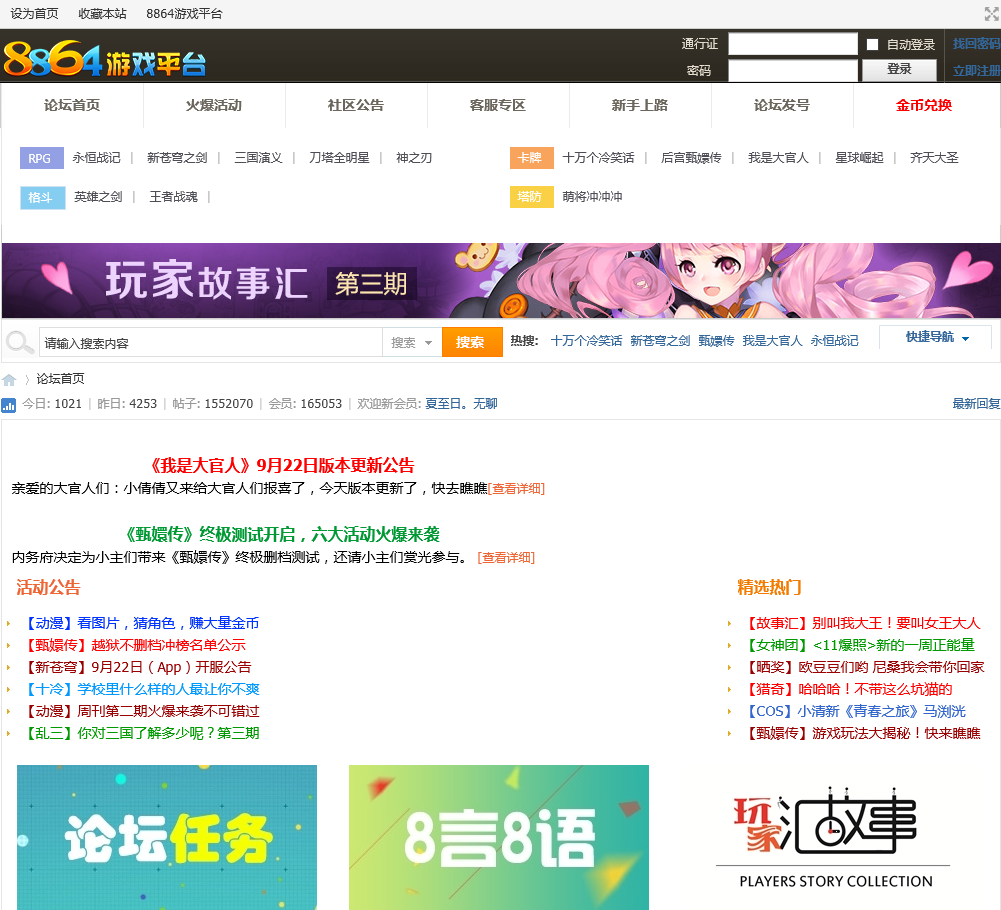This screenshot has height=910, width=1001.
Task: Open the 后宫甄嬛传 game link
Action: (x=691, y=158)
